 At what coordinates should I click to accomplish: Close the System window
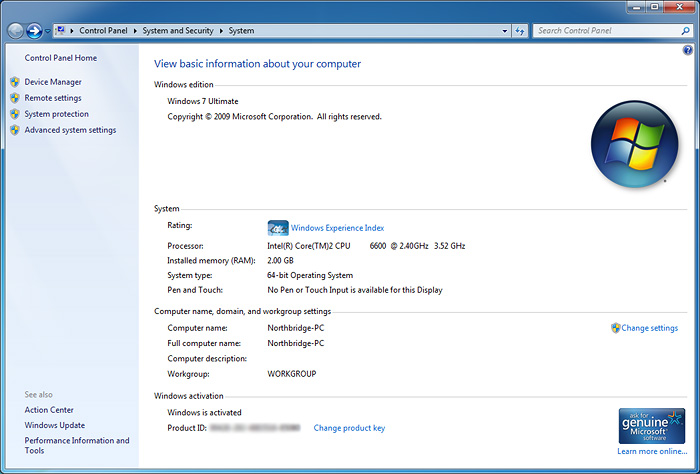click(x=679, y=7)
